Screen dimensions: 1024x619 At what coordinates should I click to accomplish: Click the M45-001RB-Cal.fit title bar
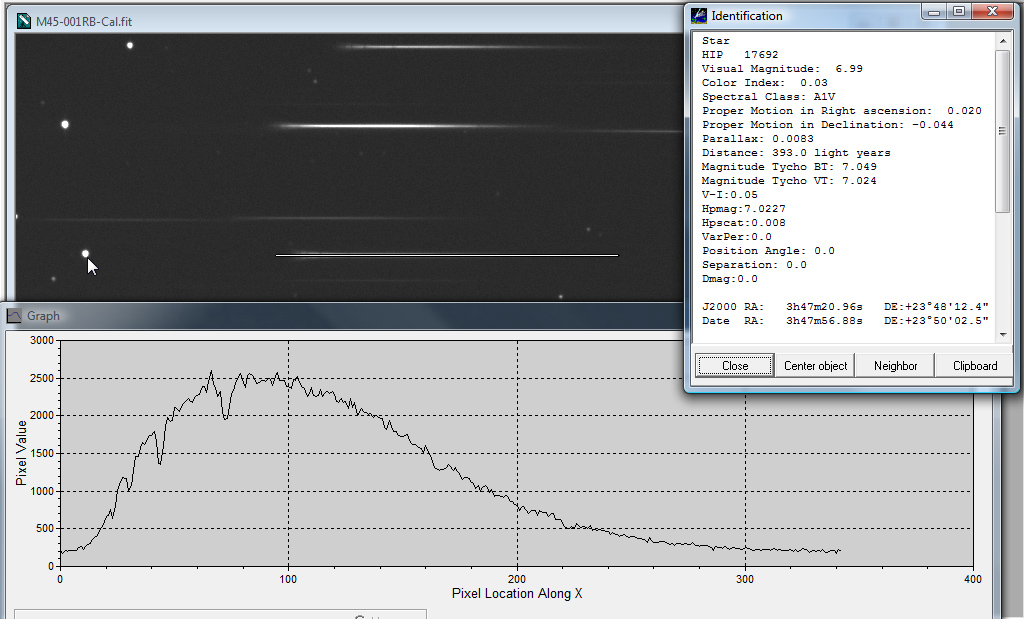point(350,21)
